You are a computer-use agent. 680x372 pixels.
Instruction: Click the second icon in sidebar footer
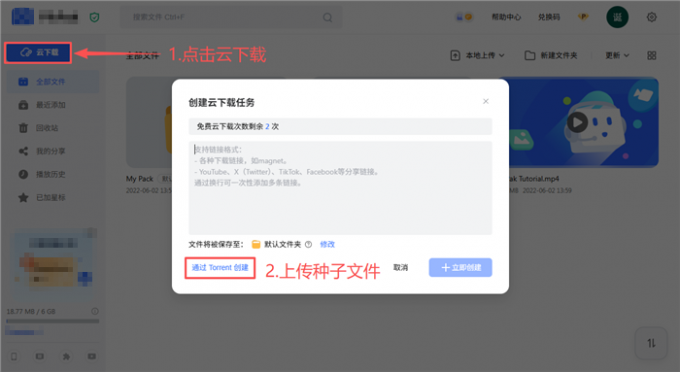[x=40, y=356]
